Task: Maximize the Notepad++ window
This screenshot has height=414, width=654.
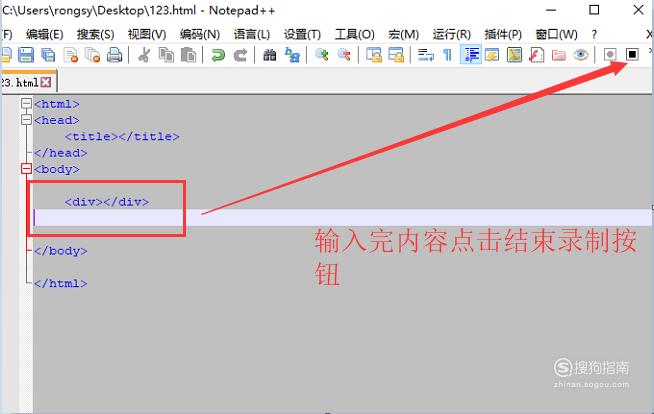Action: click(594, 10)
